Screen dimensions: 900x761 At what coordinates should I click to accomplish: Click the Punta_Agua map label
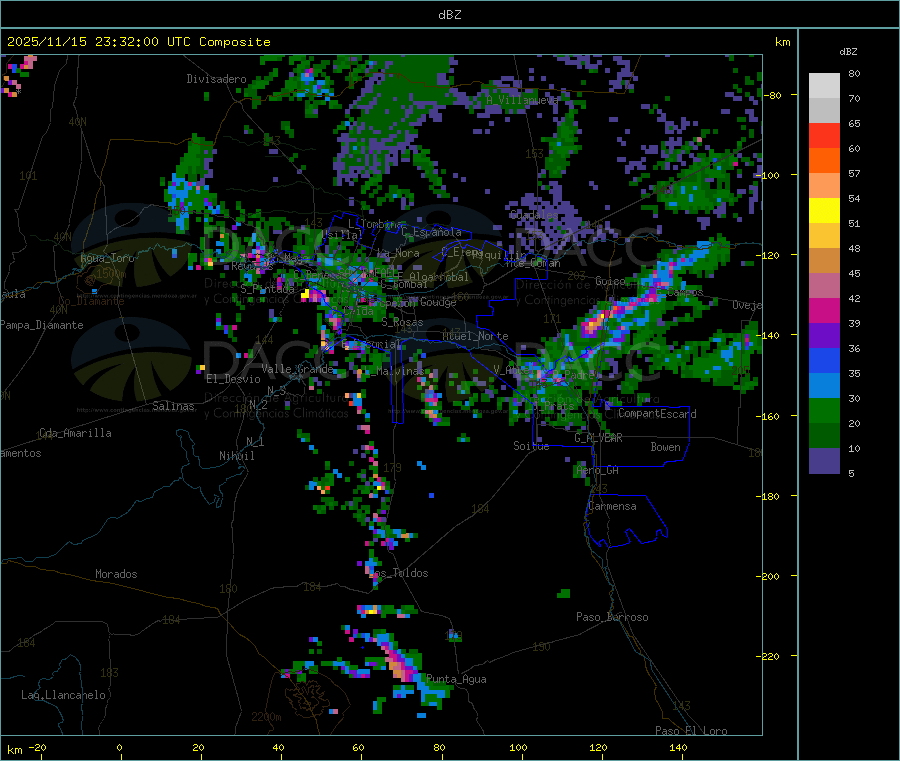[x=456, y=679]
